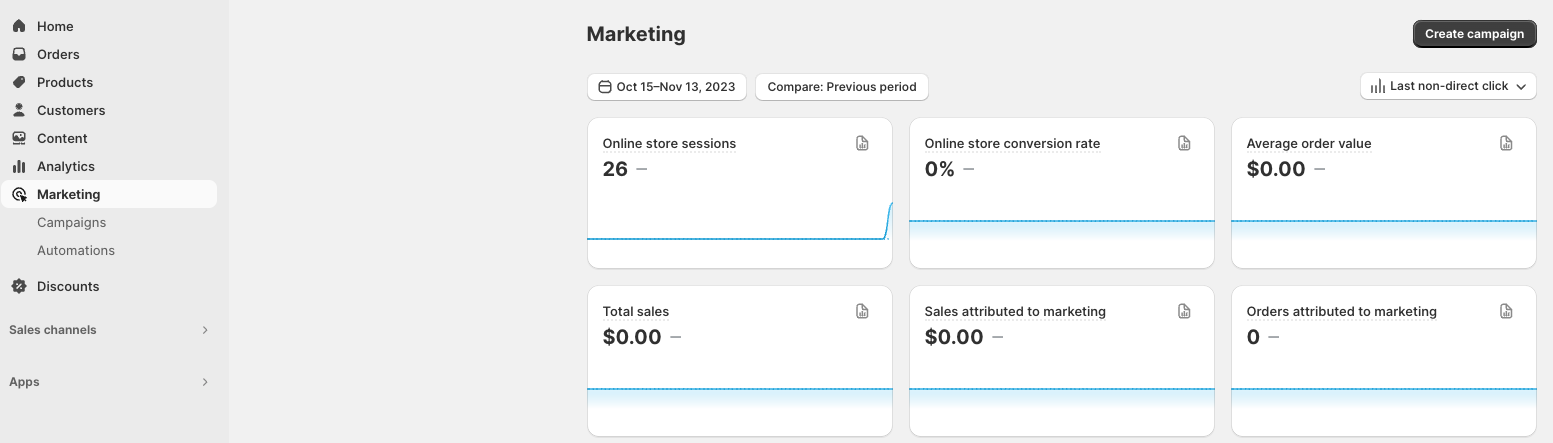The width and height of the screenshot is (1553, 443).
Task: Click the Products tag icon
Action: pos(19,82)
